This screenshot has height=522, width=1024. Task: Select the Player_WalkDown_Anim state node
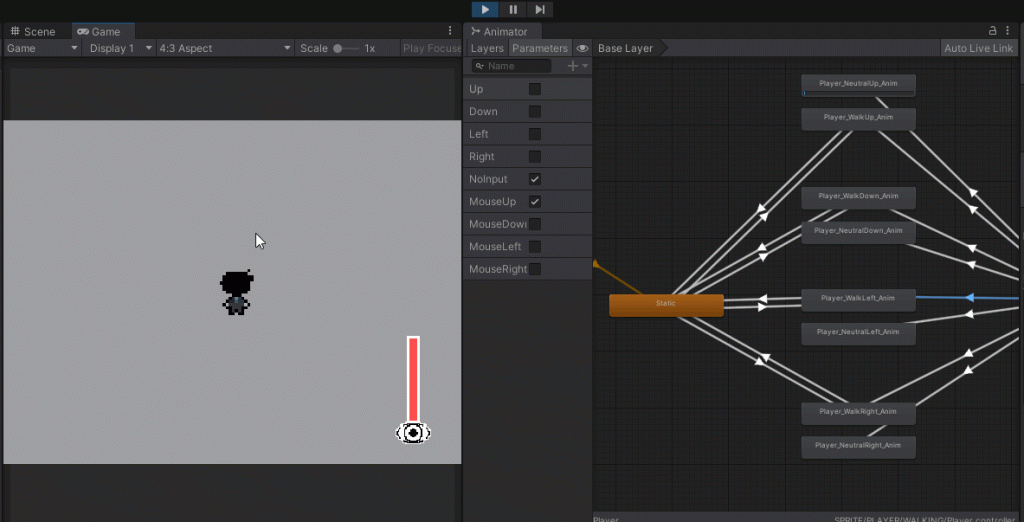[858, 198]
